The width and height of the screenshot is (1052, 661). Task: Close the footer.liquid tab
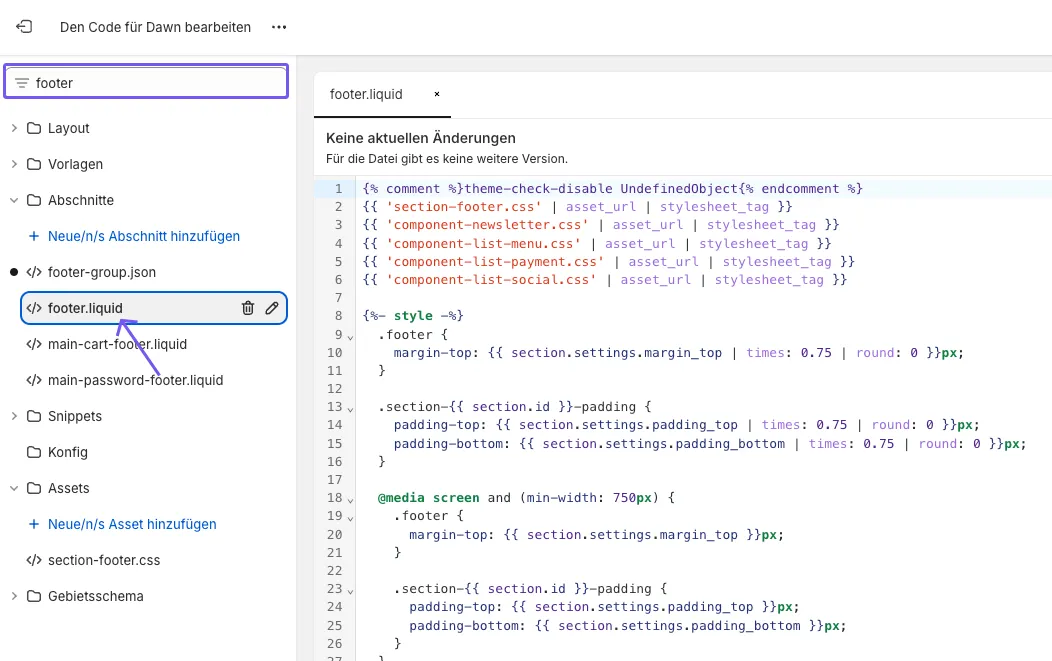[x=437, y=95]
